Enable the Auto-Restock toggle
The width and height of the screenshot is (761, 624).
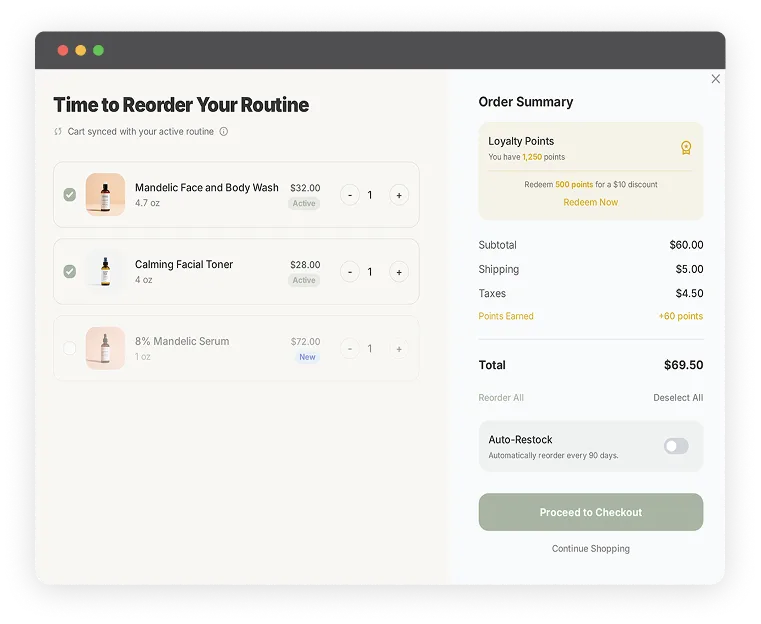click(x=676, y=446)
